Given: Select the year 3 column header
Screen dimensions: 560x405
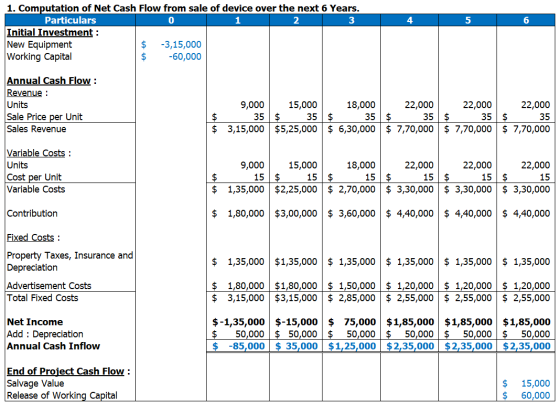Looking at the screenshot, I should 351,20.
